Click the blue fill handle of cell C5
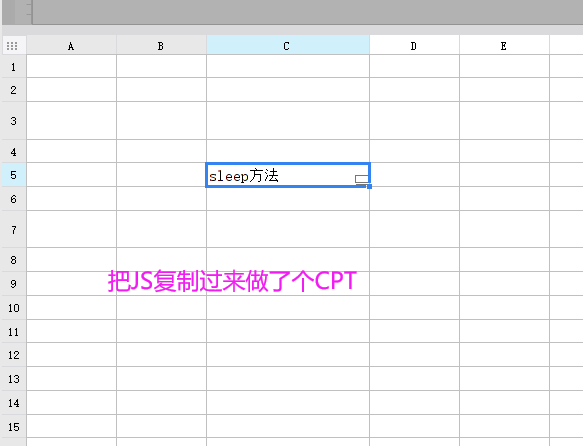 click(x=369, y=186)
